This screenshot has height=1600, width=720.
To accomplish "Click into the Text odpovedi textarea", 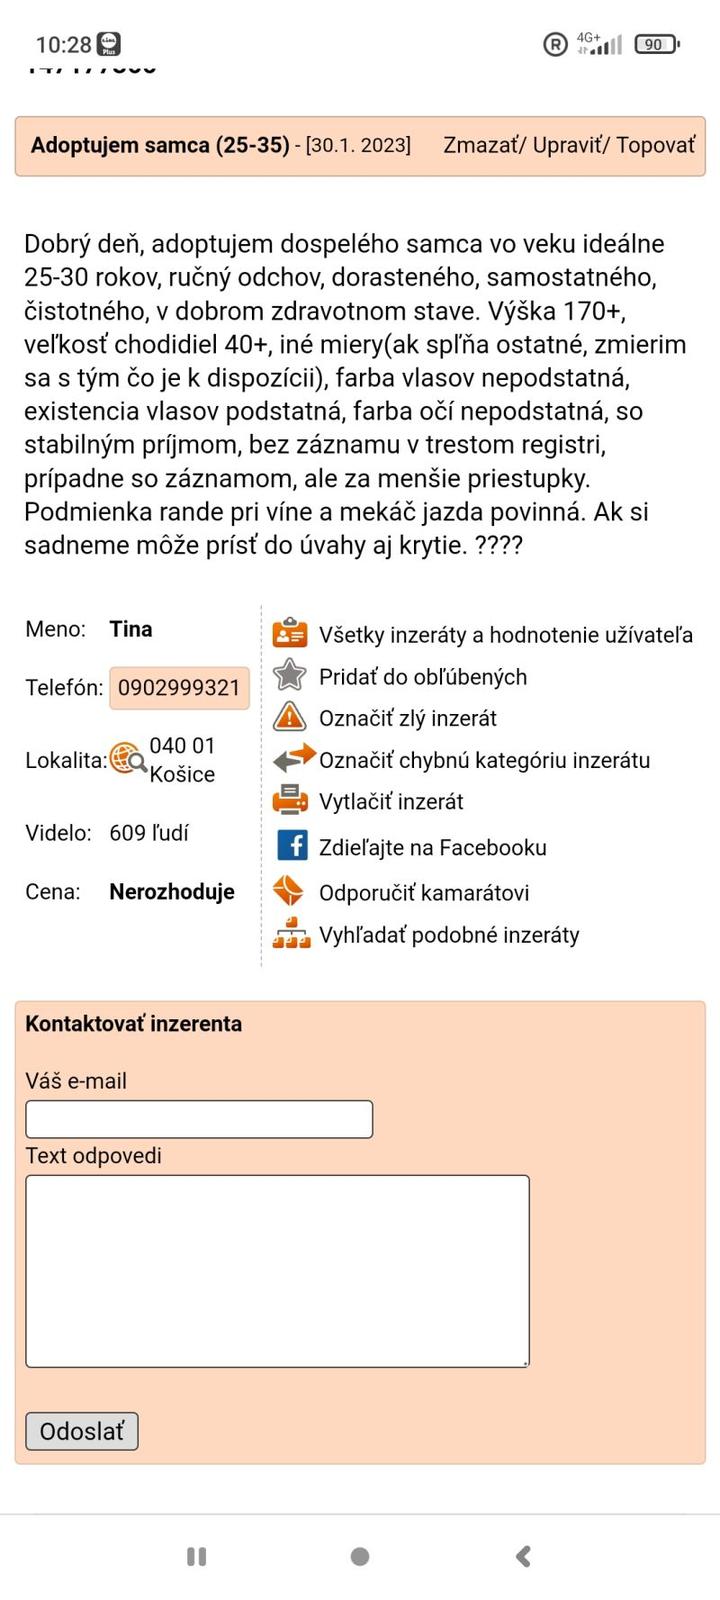I will click(x=277, y=1270).
